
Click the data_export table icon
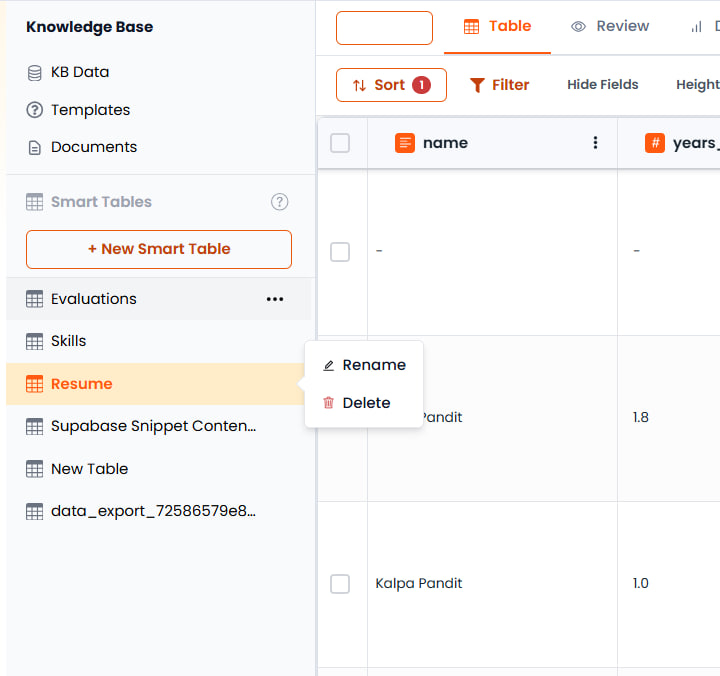click(x=34, y=511)
